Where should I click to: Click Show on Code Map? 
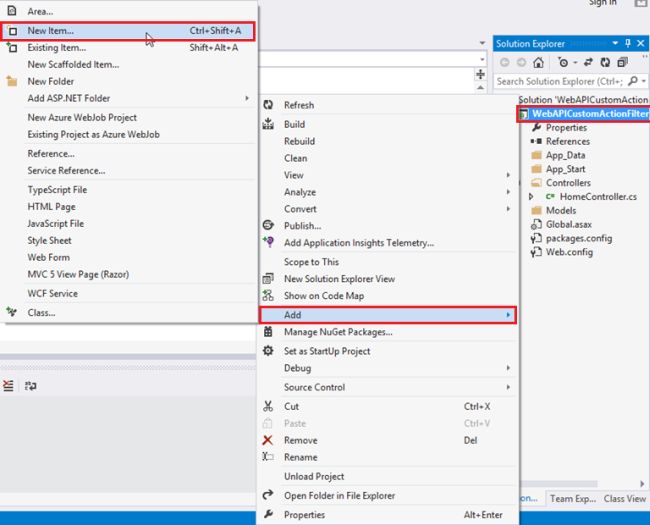[388, 296]
